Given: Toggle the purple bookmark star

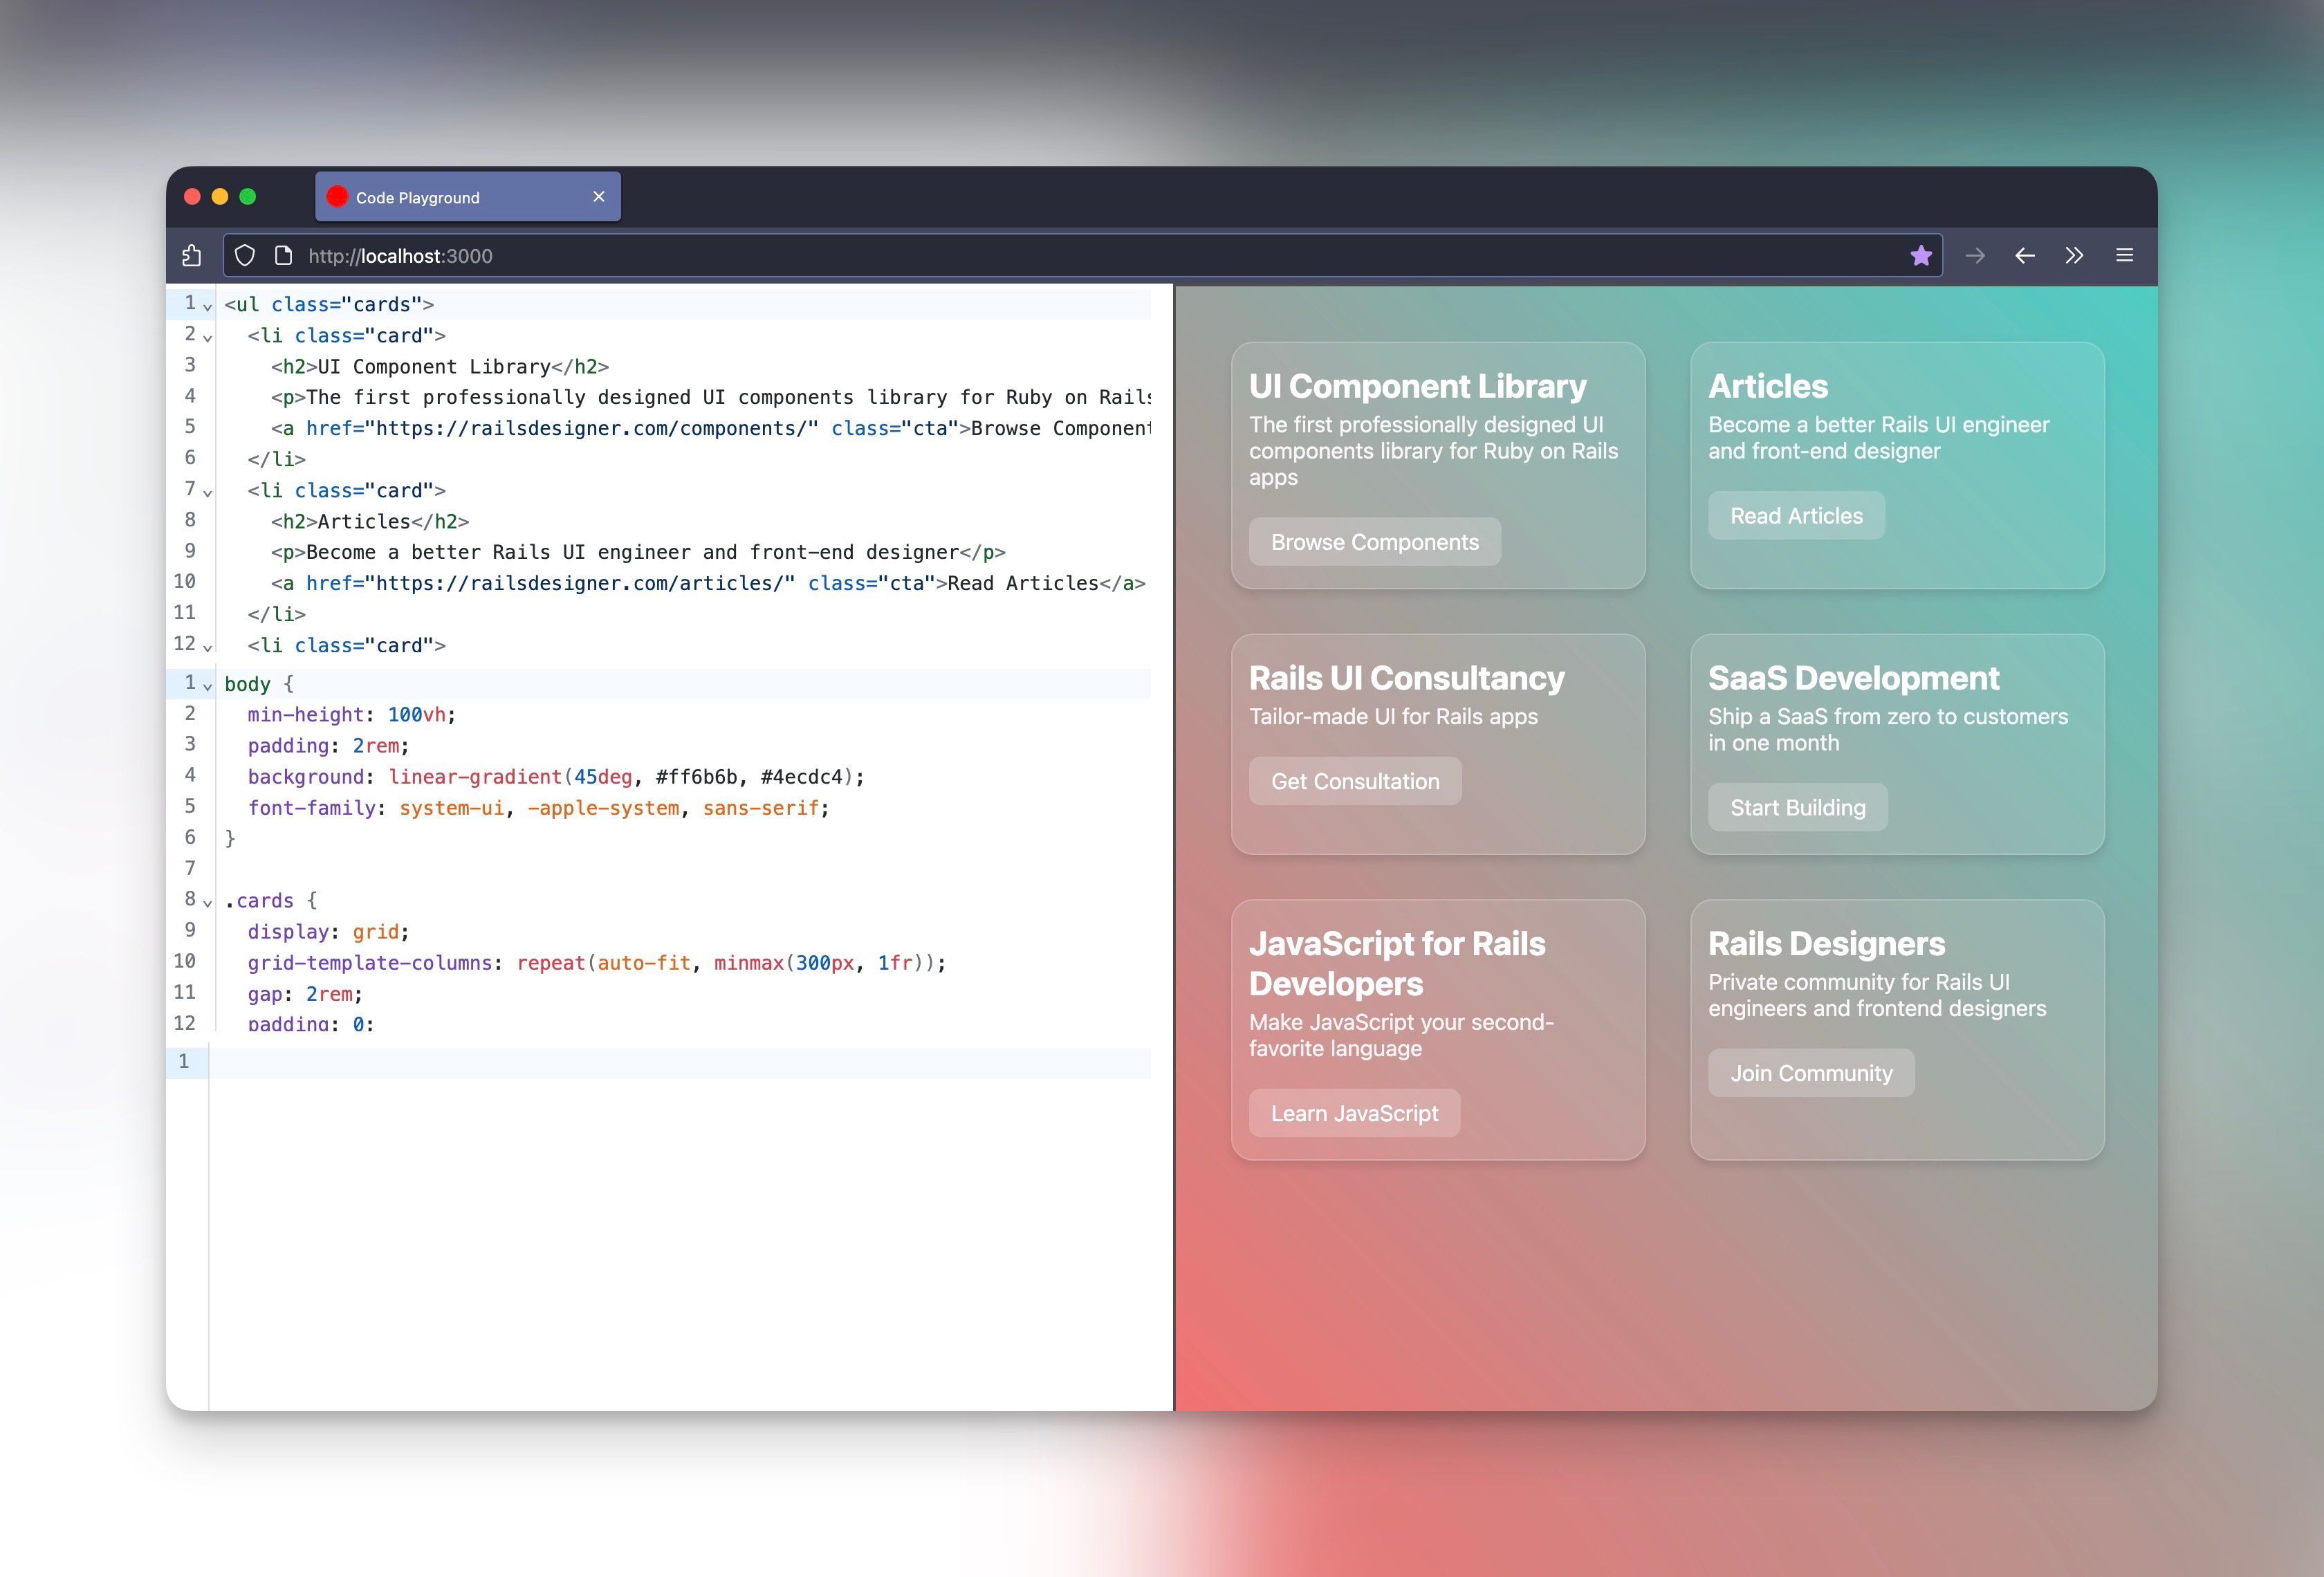Looking at the screenshot, I should coord(1920,256).
